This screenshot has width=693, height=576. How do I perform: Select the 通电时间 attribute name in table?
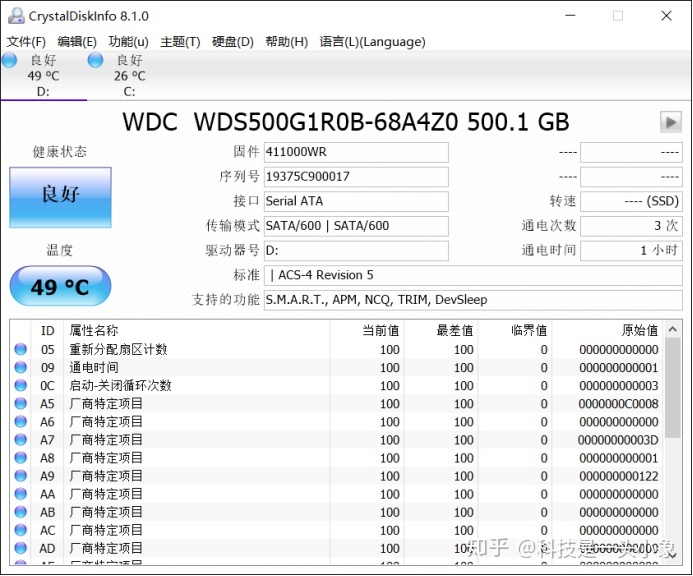point(94,368)
